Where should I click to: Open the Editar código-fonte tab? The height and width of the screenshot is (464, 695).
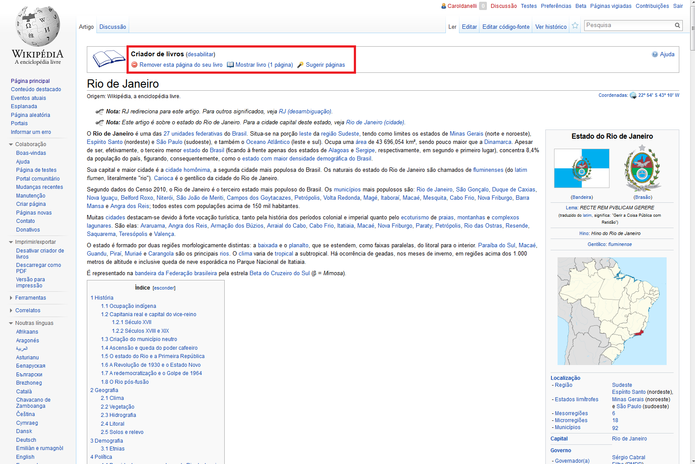click(x=506, y=27)
